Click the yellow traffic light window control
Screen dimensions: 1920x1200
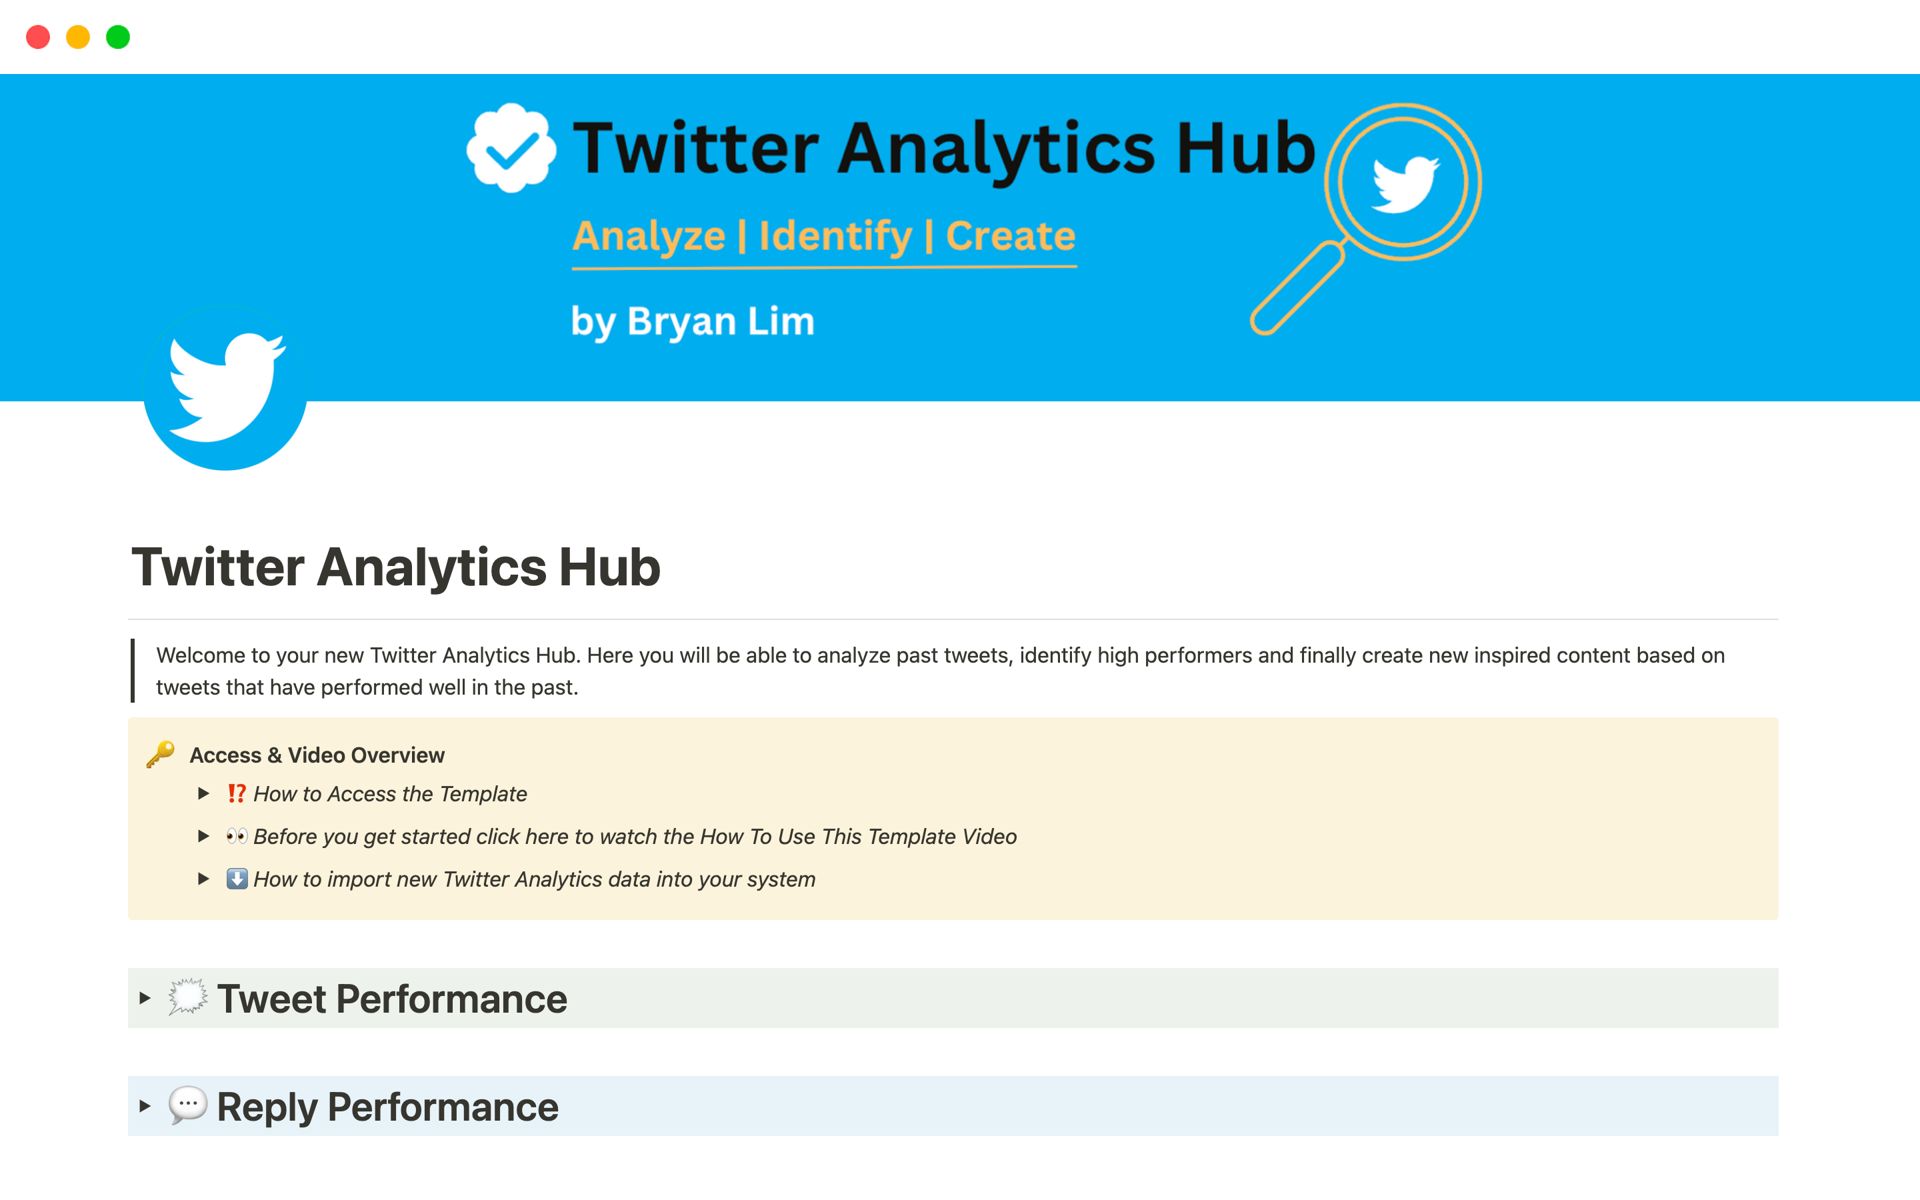[78, 36]
